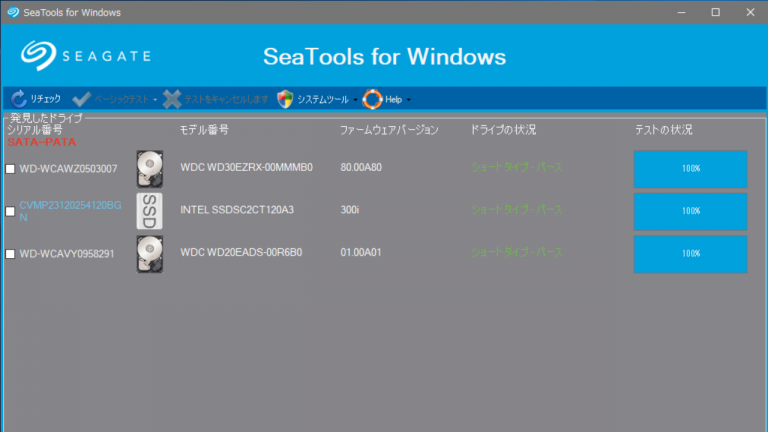Click 100% progress bar for INTEL SSD

[691, 212]
